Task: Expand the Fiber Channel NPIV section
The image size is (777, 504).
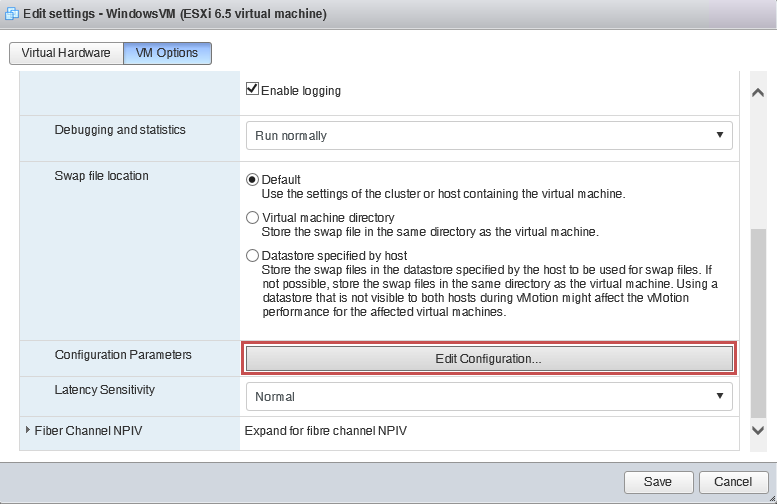Action: click(x=28, y=430)
